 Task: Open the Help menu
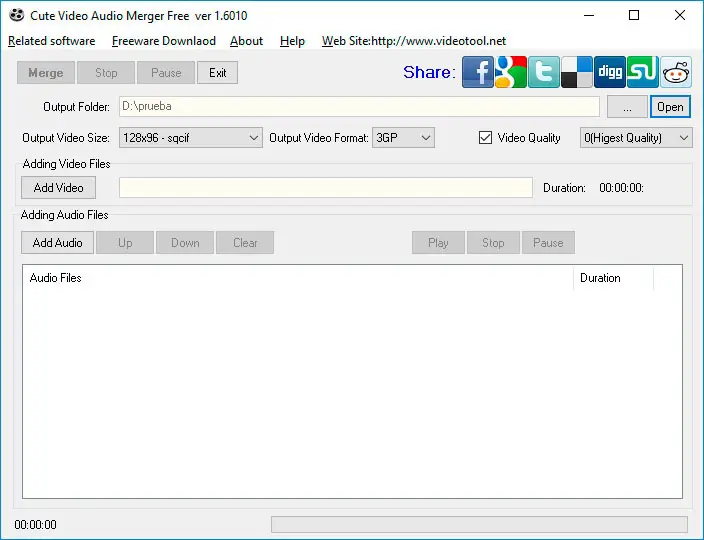[292, 41]
